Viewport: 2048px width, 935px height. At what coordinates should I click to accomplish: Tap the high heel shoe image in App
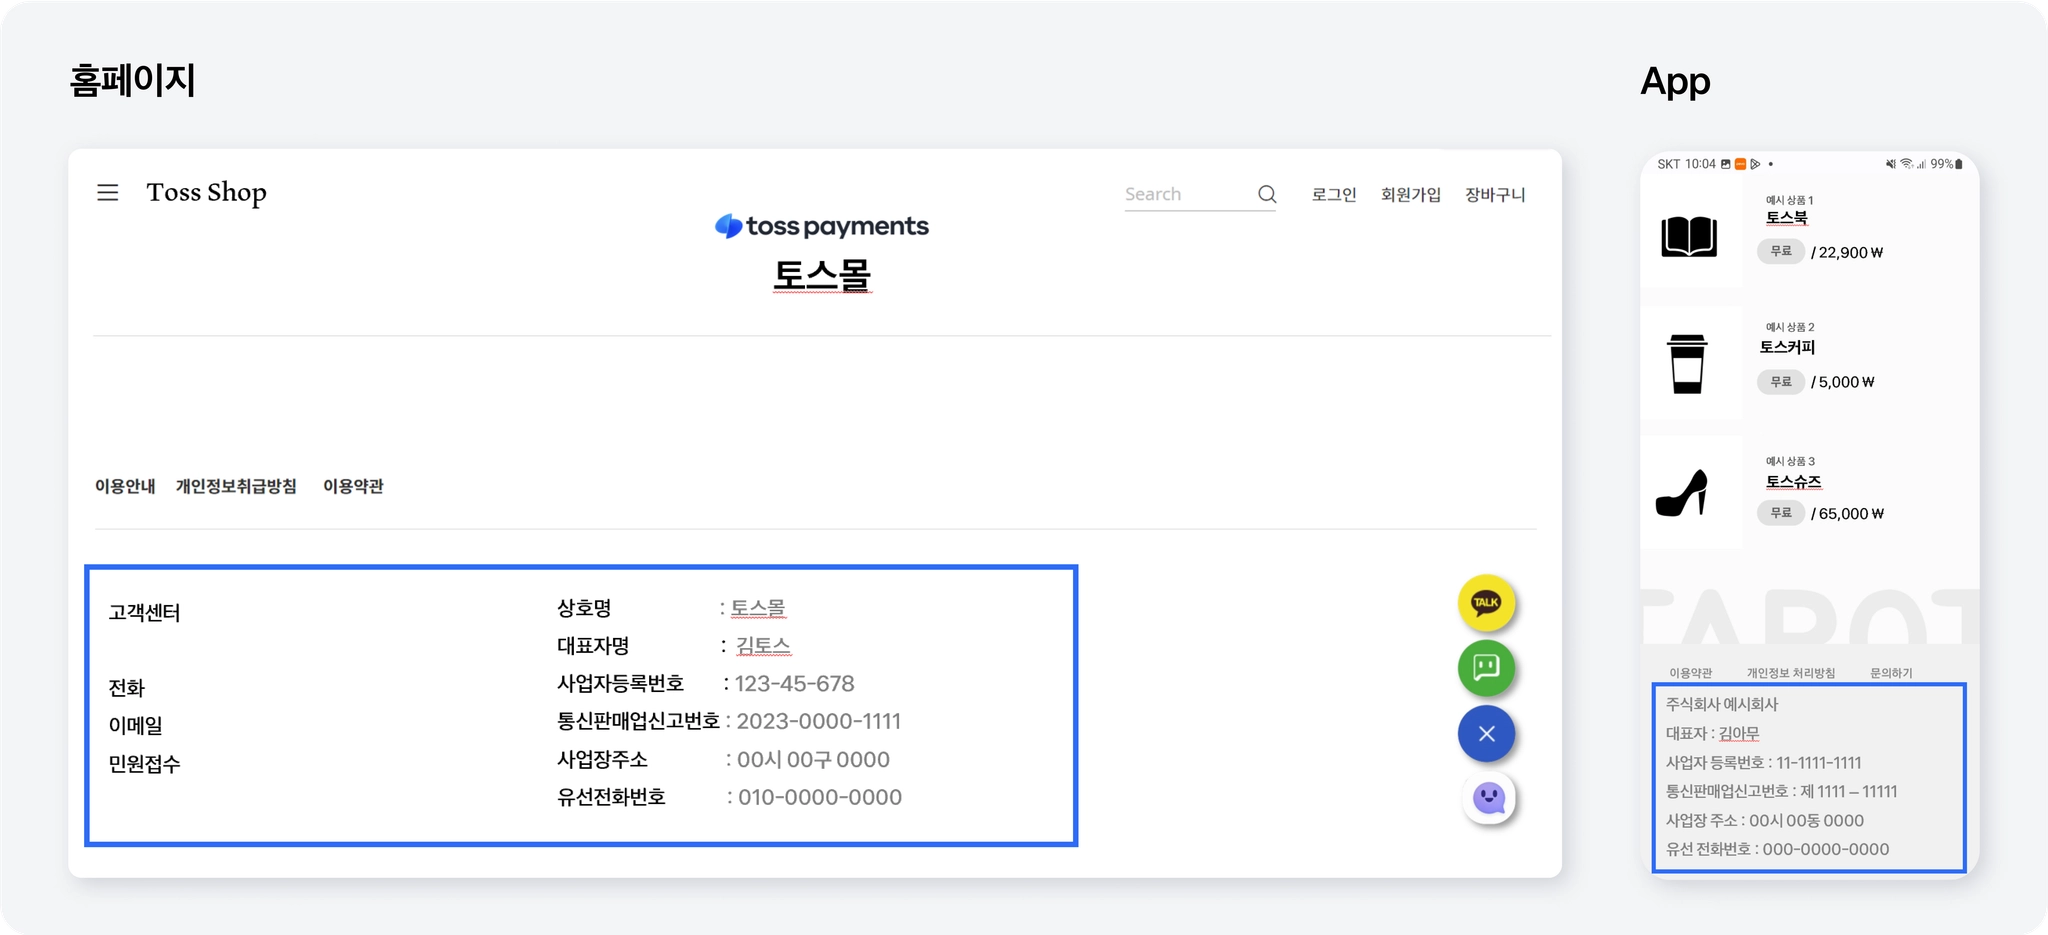(1682, 493)
